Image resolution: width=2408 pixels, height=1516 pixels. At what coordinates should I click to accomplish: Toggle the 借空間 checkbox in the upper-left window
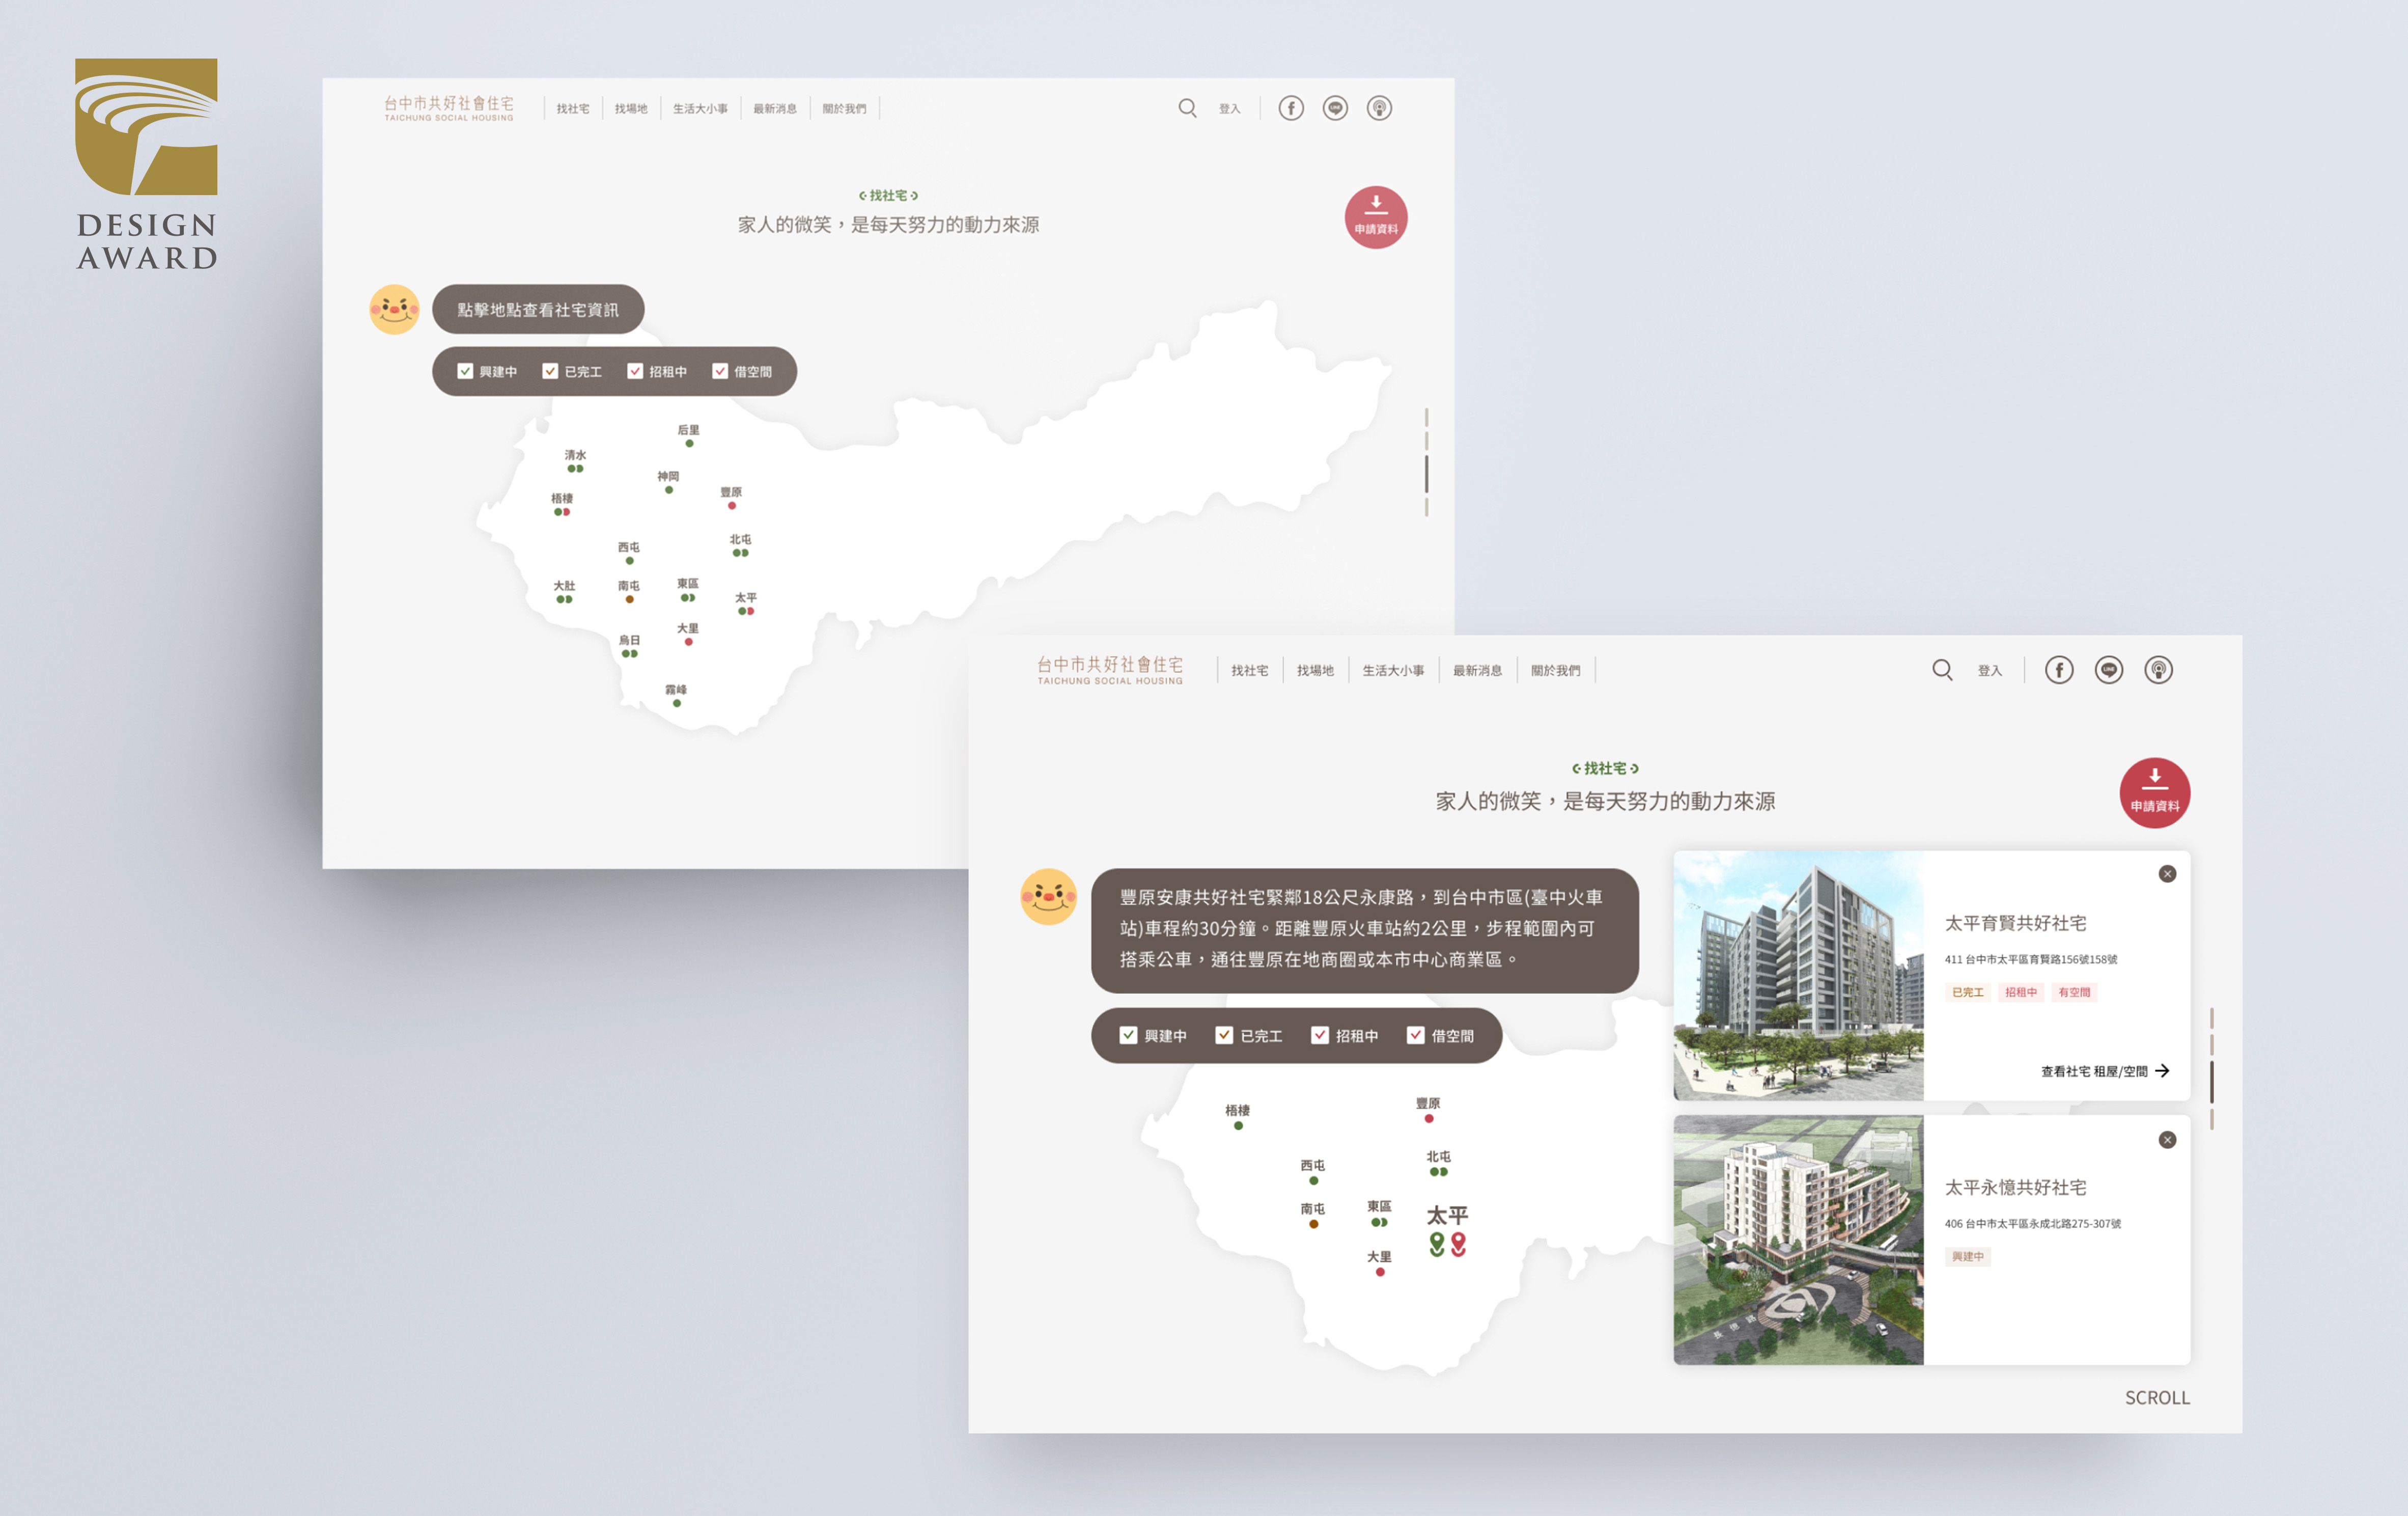720,371
